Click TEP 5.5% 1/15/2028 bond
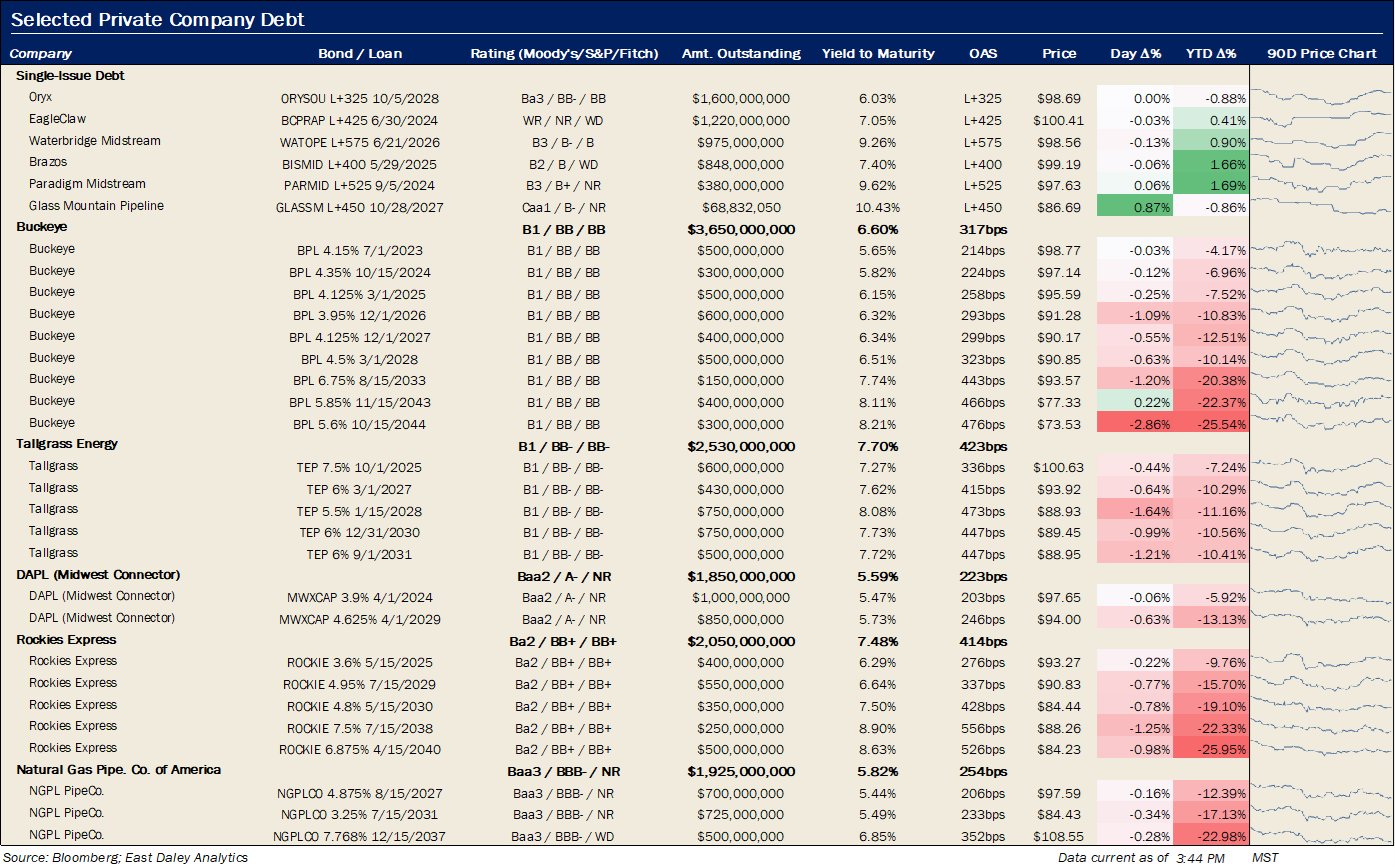Screen dimensions: 1395x868 (360, 511)
